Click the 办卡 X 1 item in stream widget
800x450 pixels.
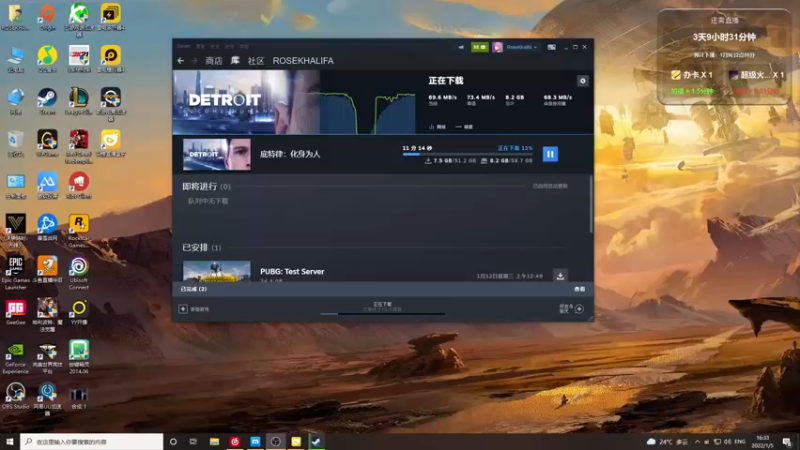pyautogui.click(x=692, y=75)
